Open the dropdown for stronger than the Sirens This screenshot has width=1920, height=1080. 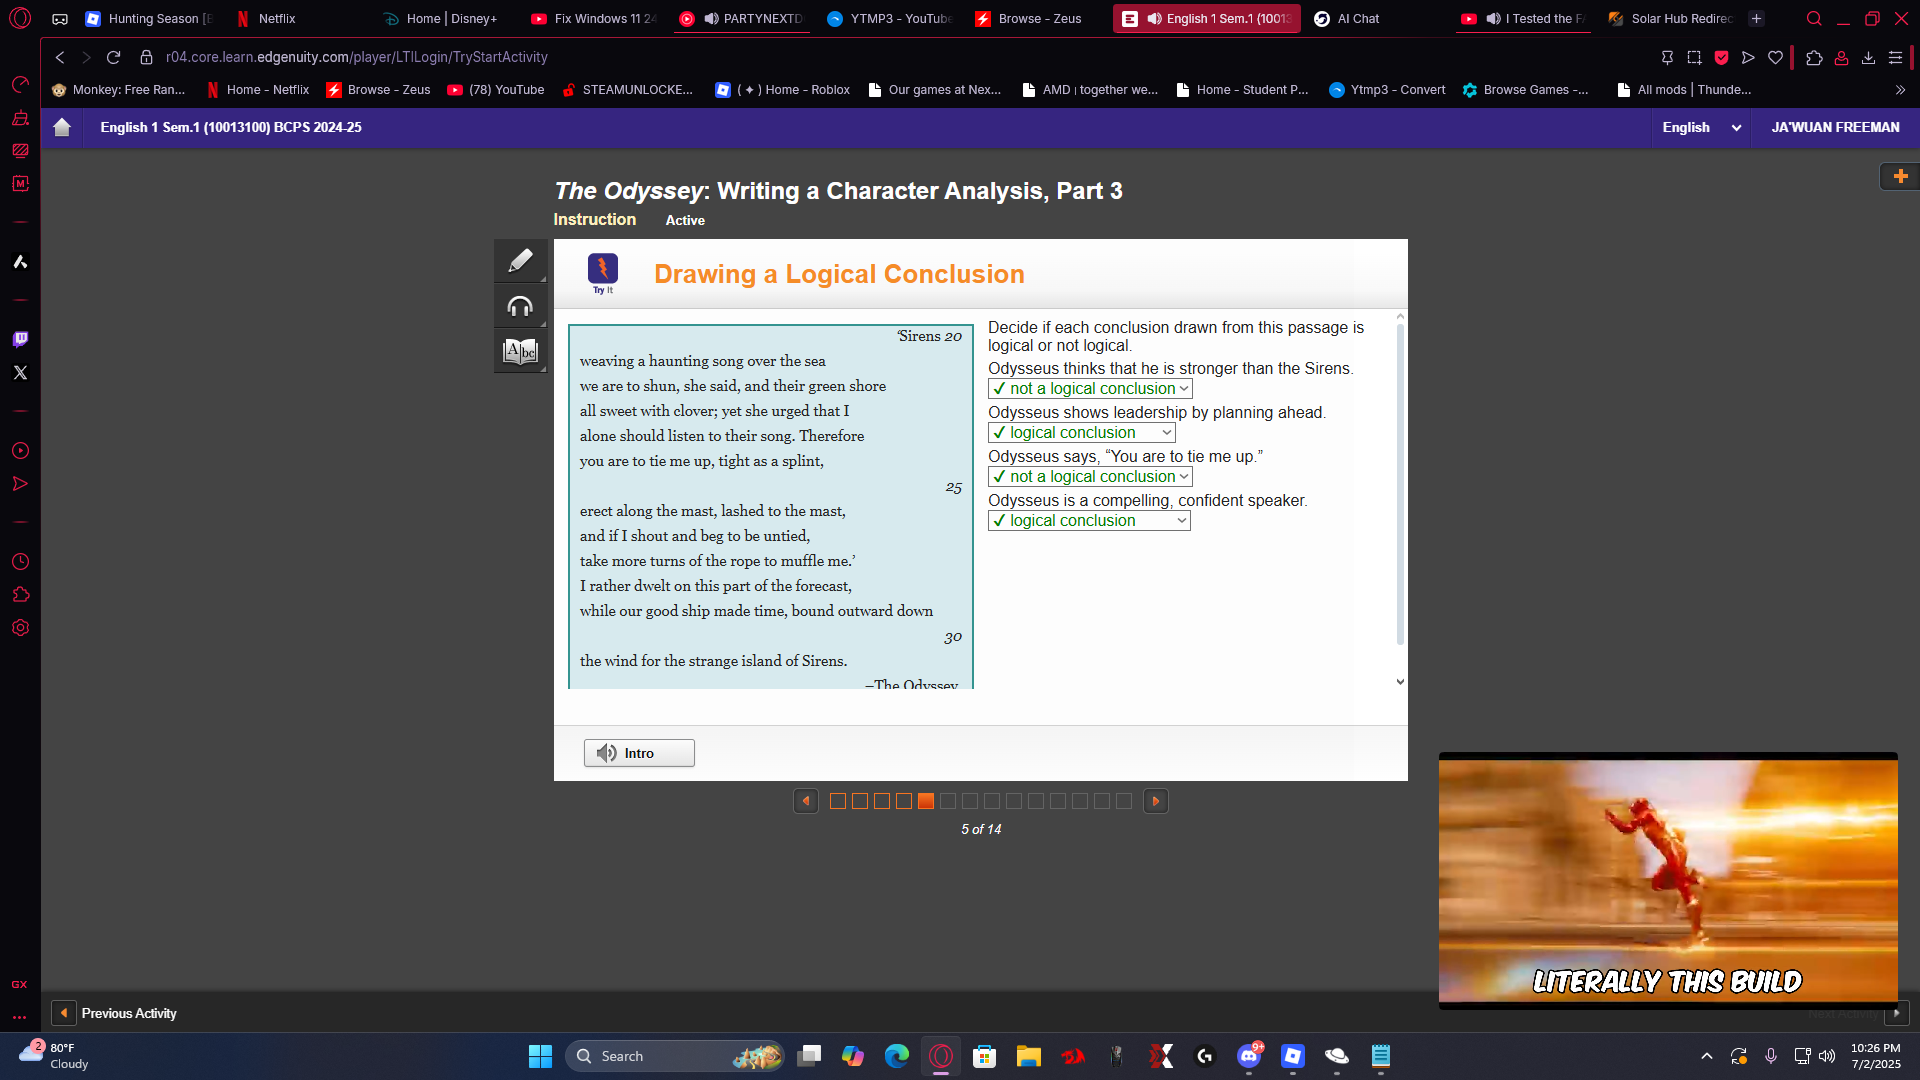coord(1090,389)
